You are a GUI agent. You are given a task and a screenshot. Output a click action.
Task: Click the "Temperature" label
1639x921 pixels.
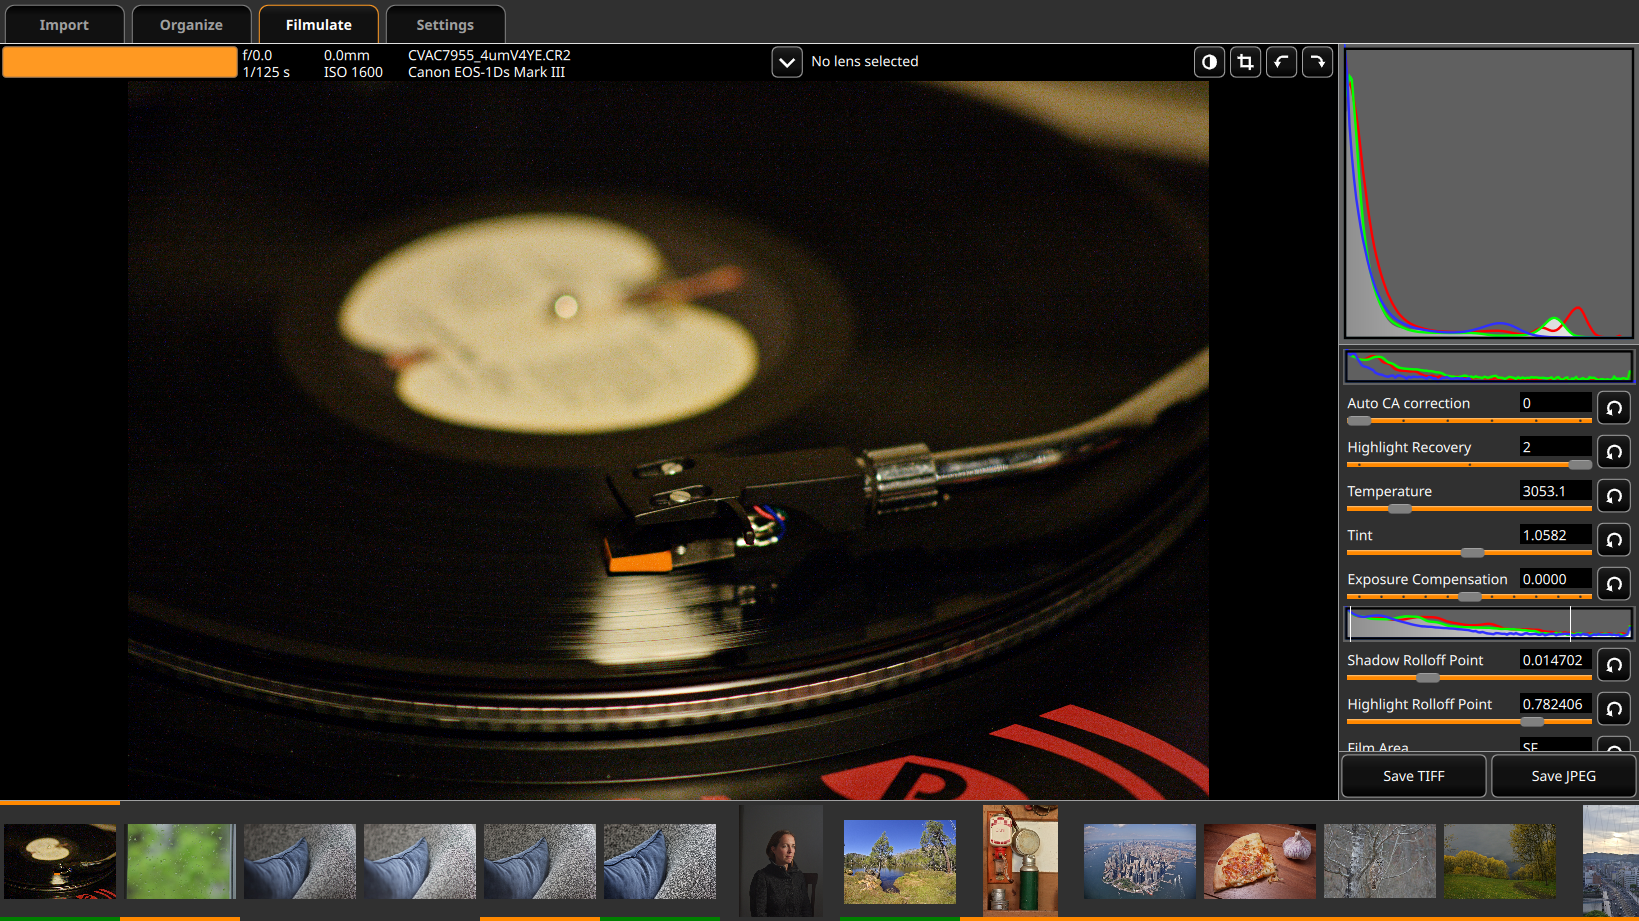1389,491
